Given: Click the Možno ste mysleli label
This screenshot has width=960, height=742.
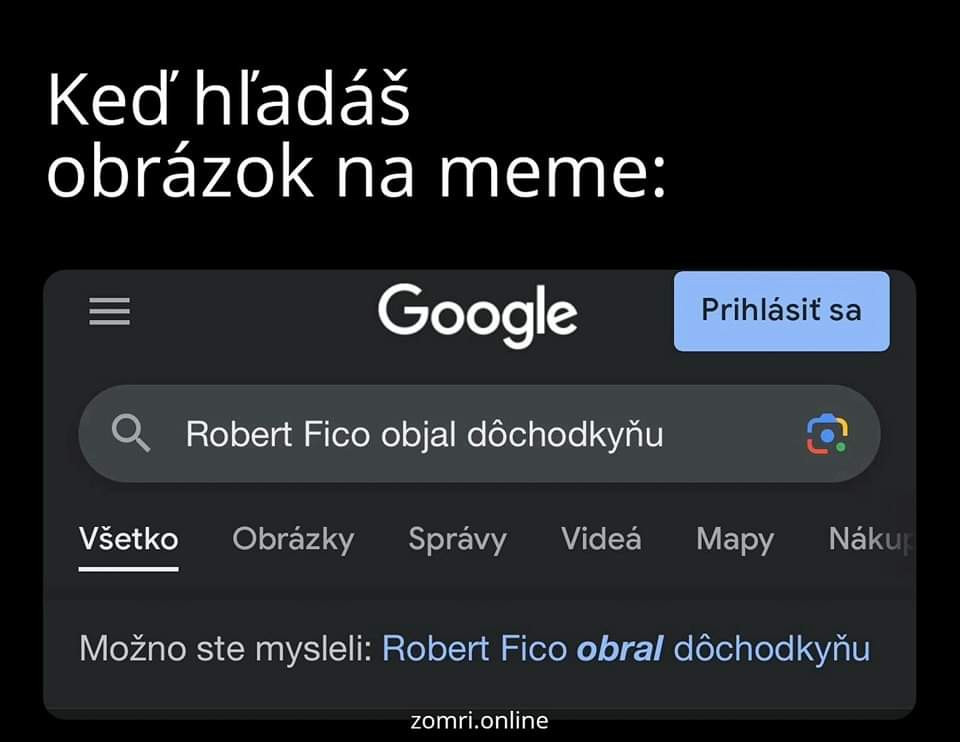Looking at the screenshot, I should [x=226, y=648].
